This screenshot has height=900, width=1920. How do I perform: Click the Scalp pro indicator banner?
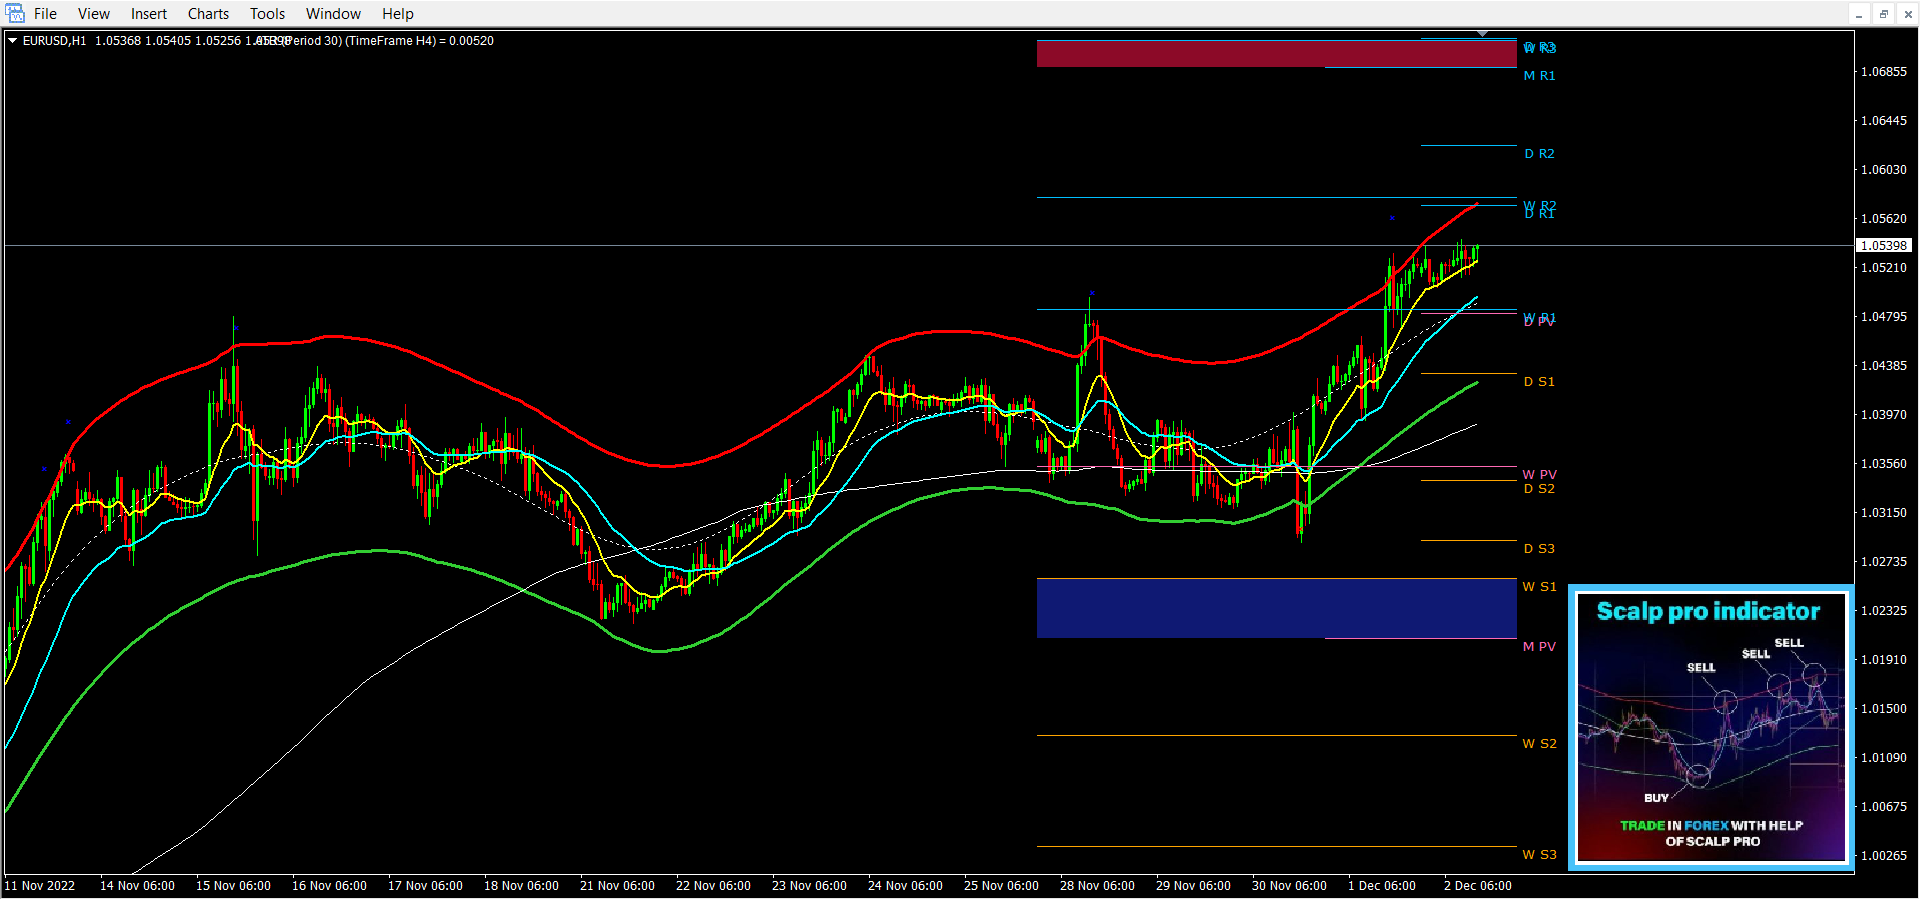[x=1710, y=728]
